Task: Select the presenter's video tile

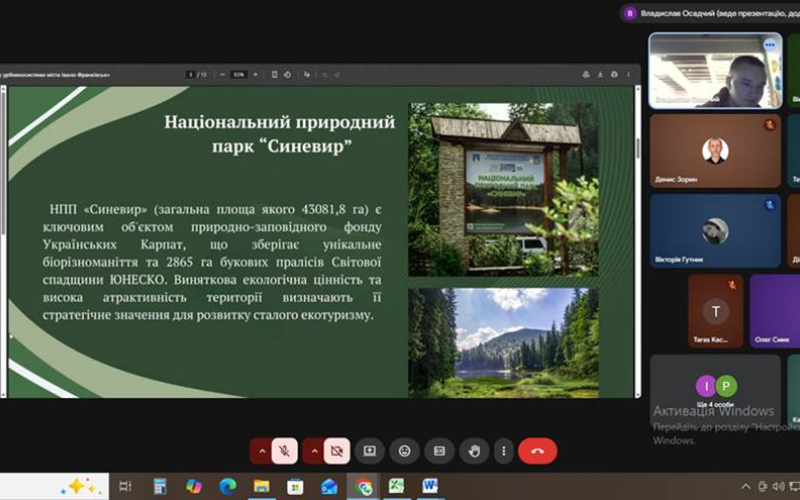Action: (715, 70)
